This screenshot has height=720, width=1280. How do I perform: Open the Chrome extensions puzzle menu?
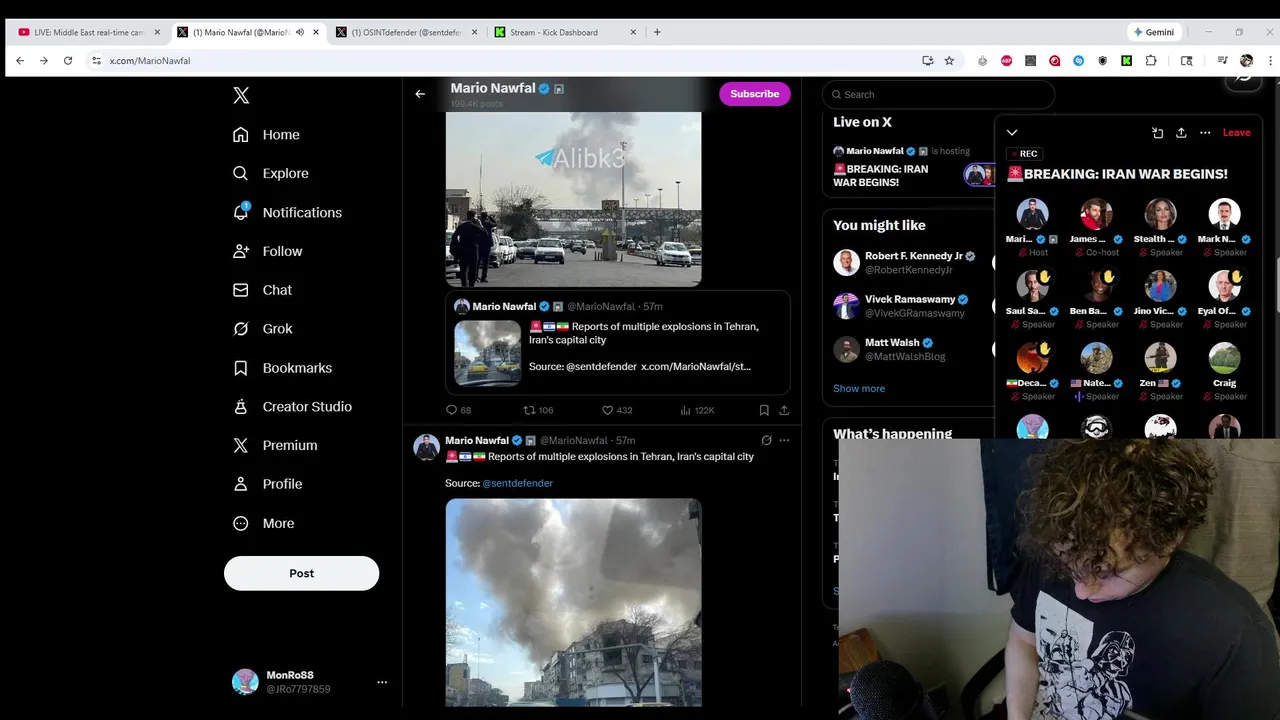click(x=1151, y=61)
